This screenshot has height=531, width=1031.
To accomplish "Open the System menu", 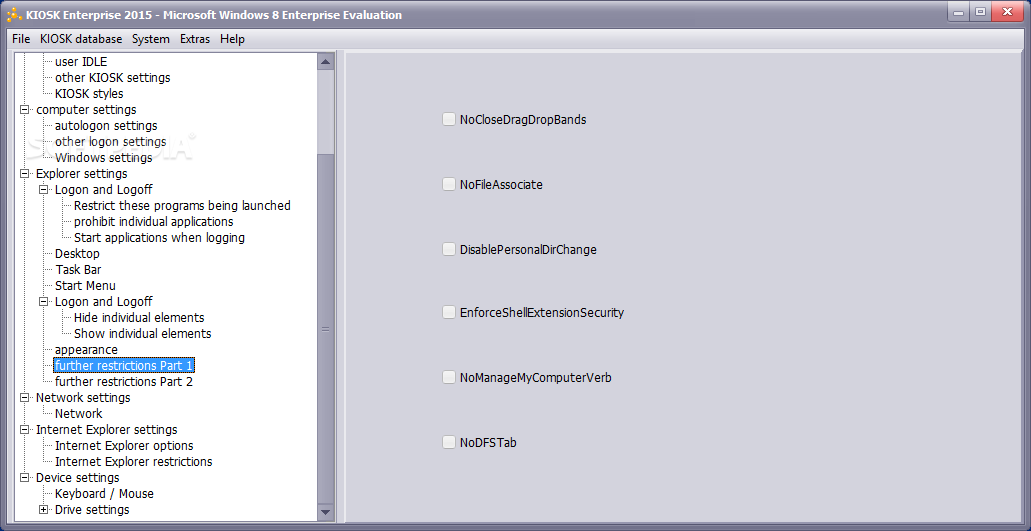I will [x=151, y=39].
